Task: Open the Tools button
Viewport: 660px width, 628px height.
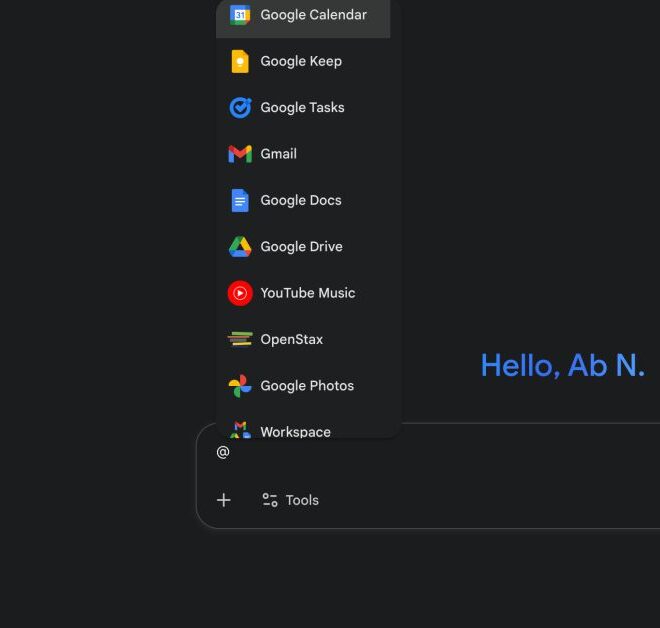Action: point(290,500)
